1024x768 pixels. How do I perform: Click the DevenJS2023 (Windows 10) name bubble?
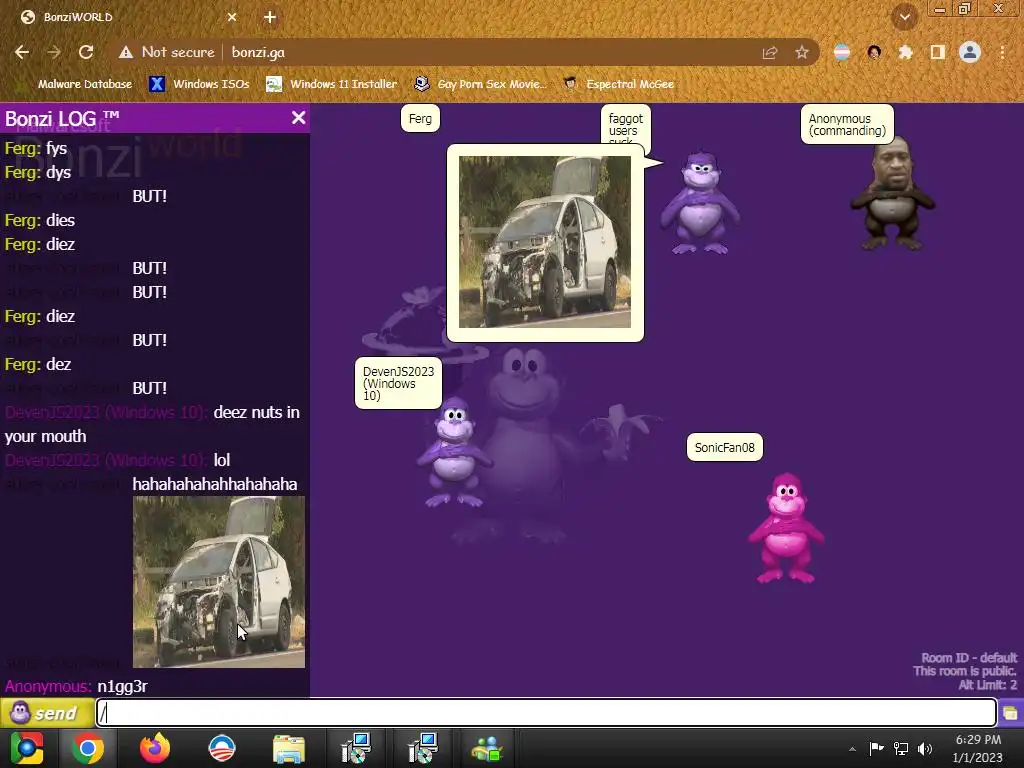398,383
